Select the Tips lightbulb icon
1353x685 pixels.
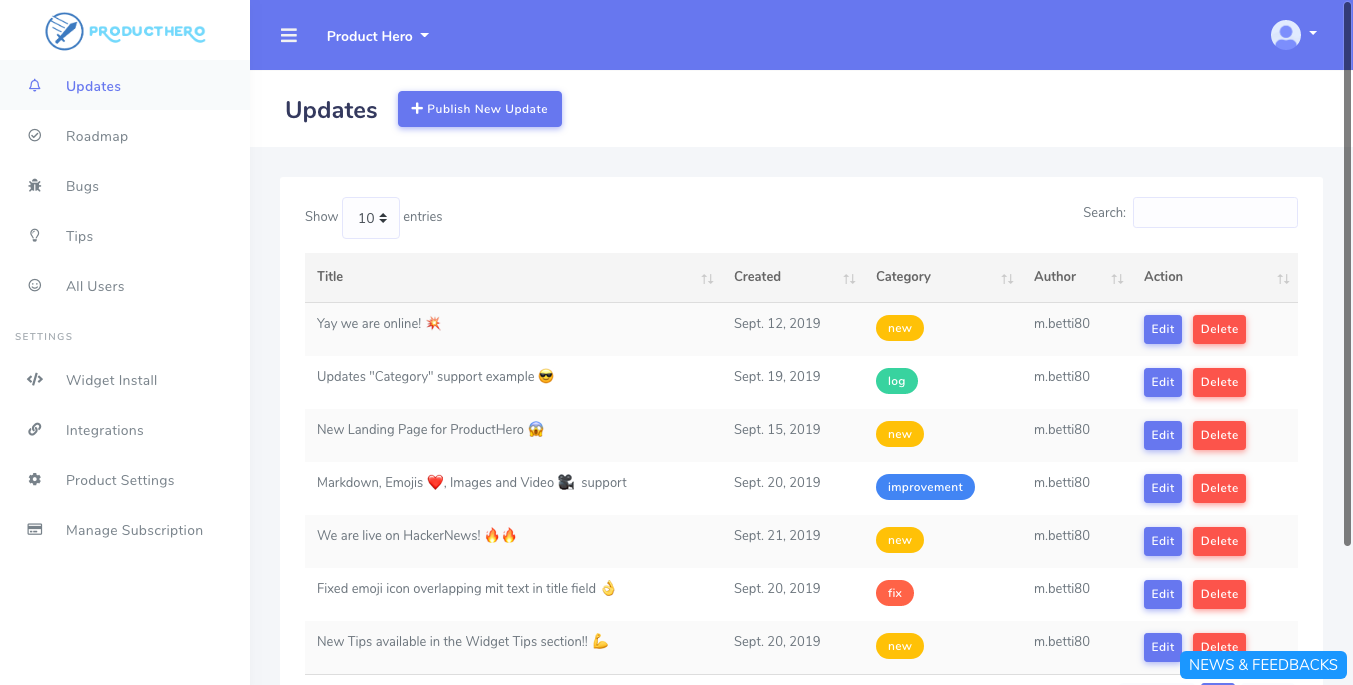(x=34, y=235)
